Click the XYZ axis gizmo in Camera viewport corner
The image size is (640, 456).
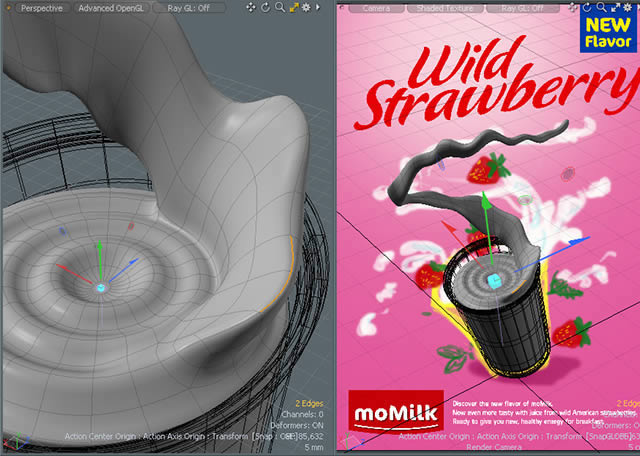coord(351,440)
